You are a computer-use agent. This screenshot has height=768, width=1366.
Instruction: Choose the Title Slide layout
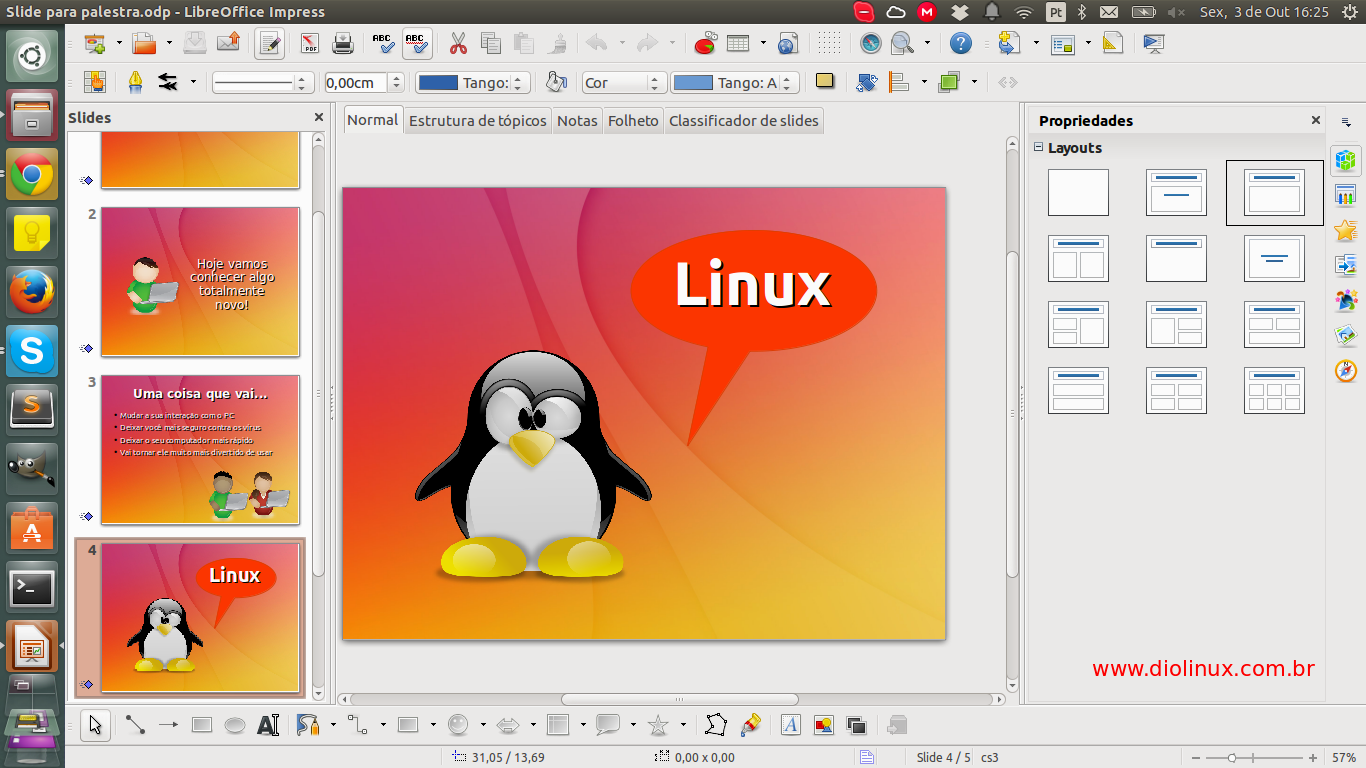click(1176, 192)
